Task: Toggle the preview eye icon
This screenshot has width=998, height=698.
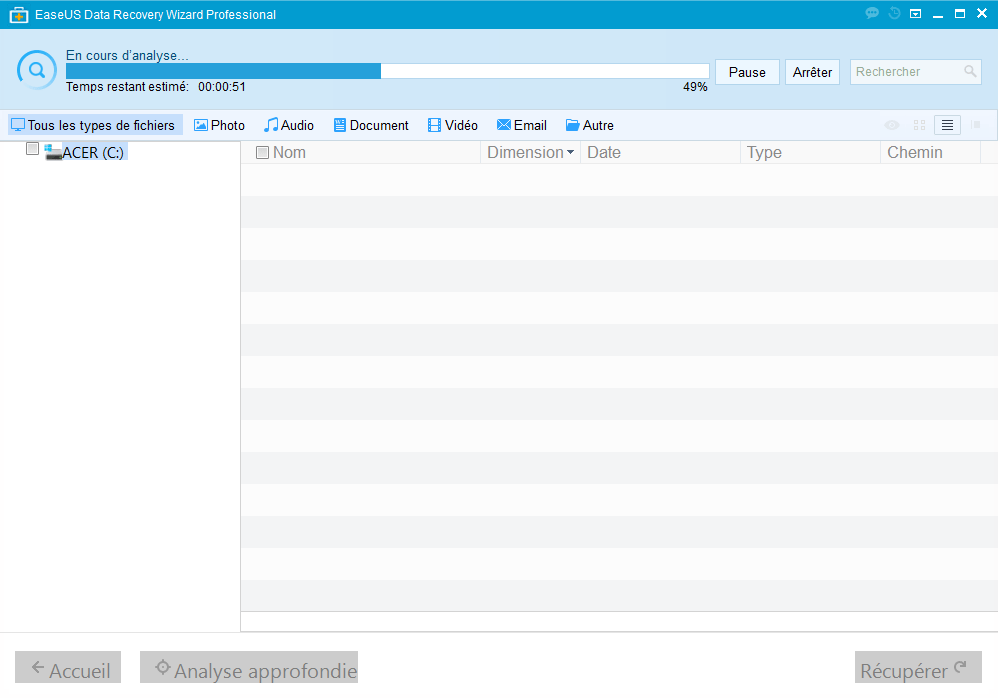Action: [x=892, y=125]
